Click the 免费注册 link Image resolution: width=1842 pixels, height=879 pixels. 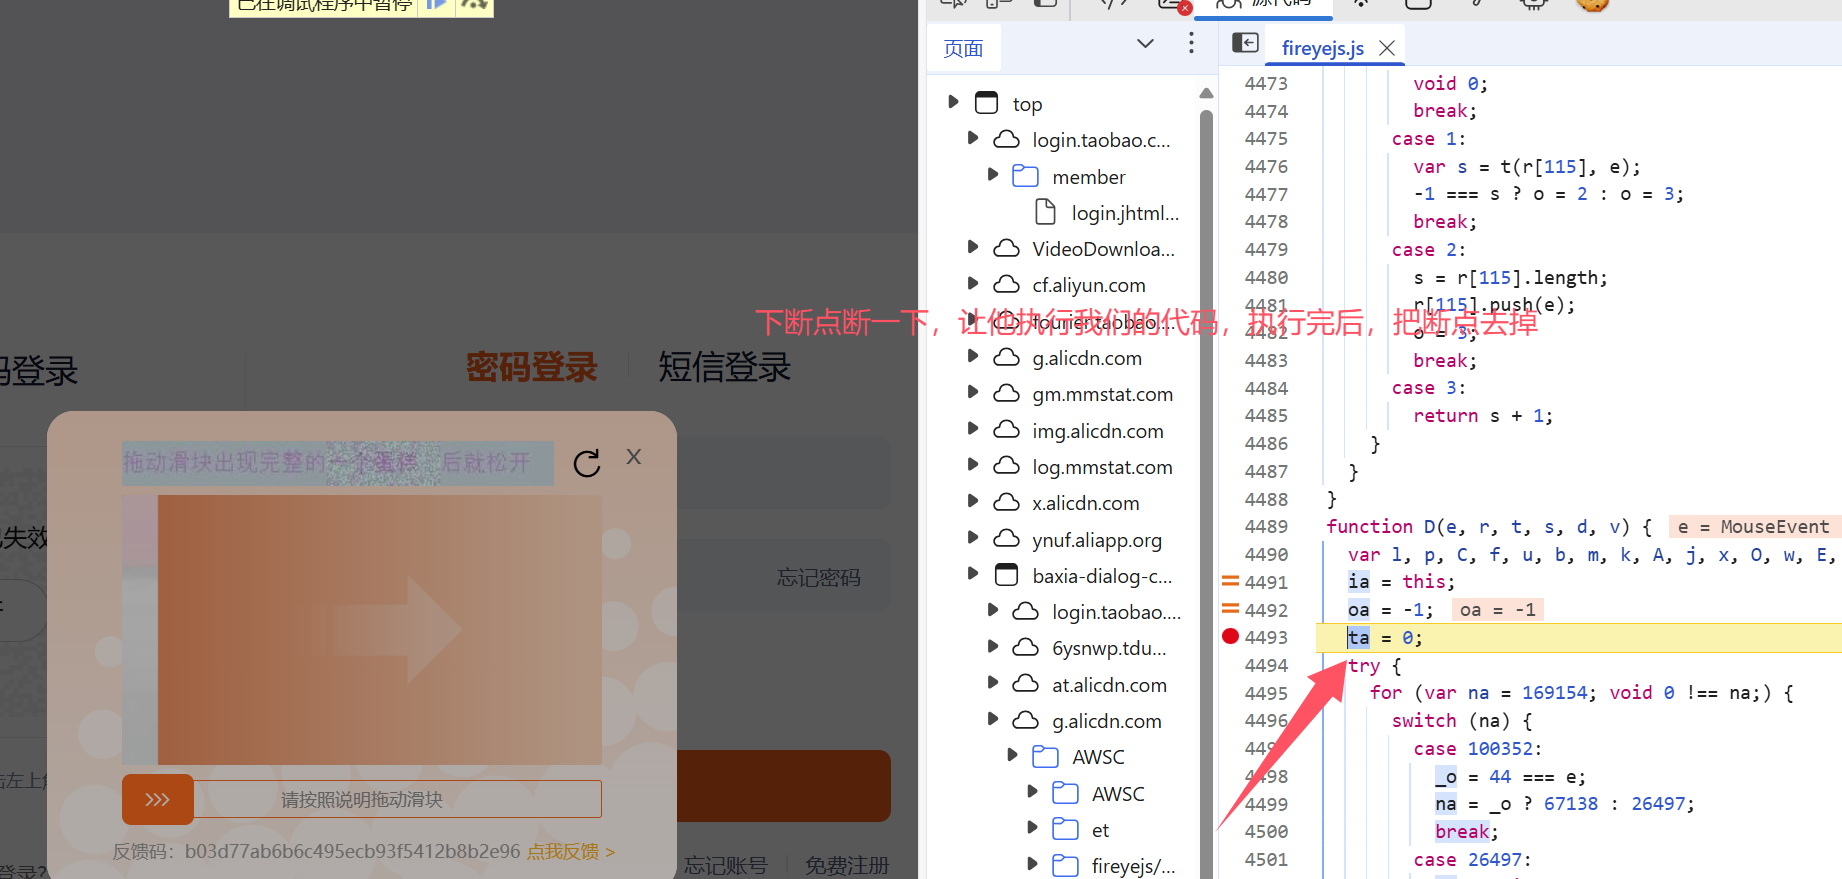(846, 865)
